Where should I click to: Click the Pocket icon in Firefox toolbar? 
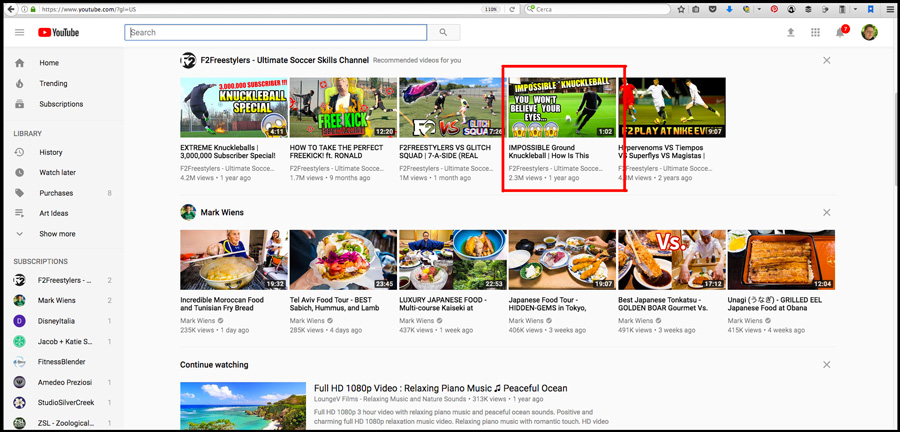(712, 10)
